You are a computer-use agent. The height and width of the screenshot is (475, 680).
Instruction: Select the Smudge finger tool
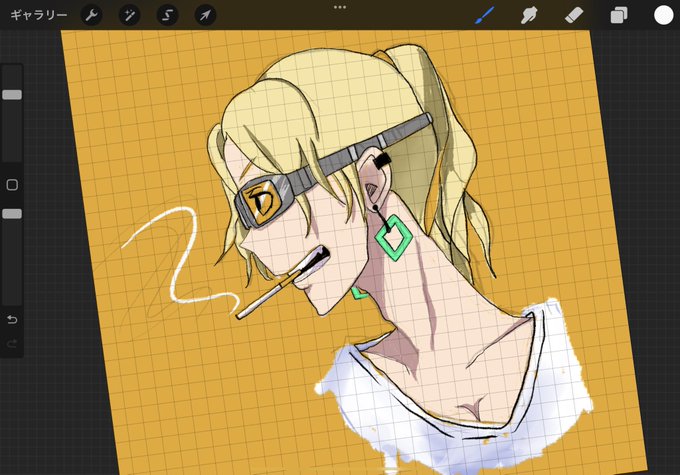pyautogui.click(x=529, y=15)
